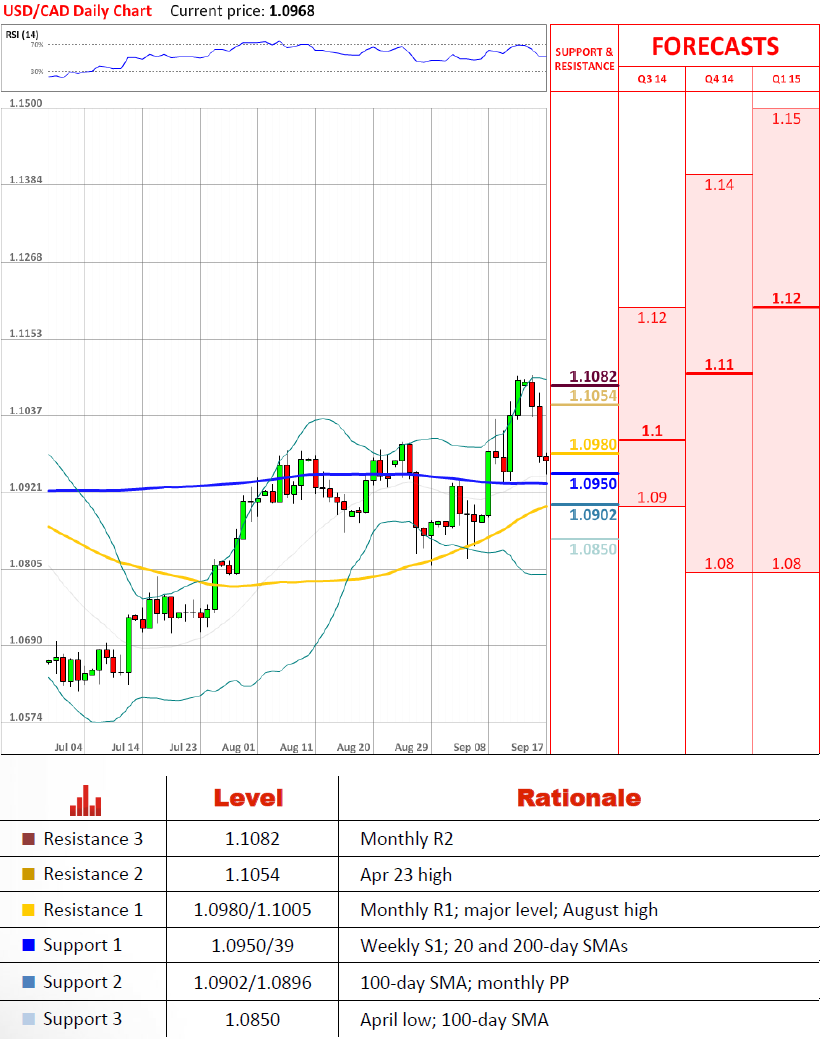This screenshot has height=1039, width=820.
Task: Click the 'Aug 01' date axis label
Action: coord(238,747)
